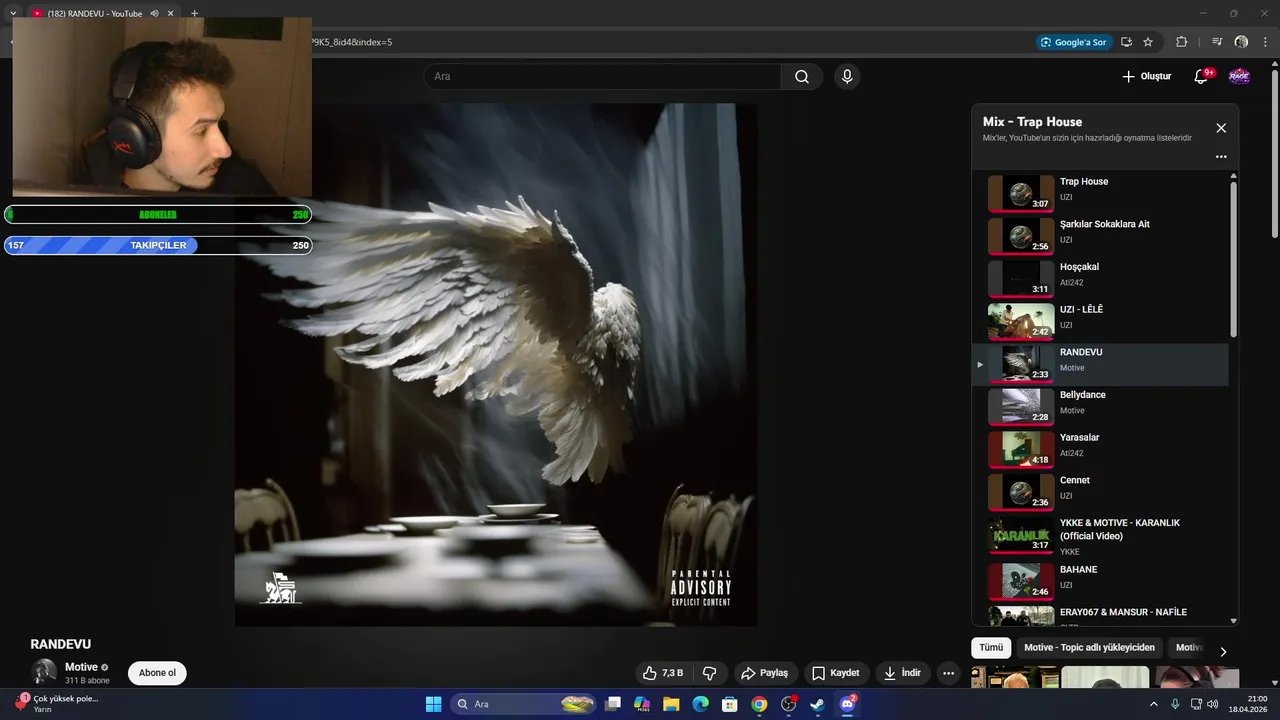Click the Paylaş share button
The image size is (1280, 720).
point(765,673)
